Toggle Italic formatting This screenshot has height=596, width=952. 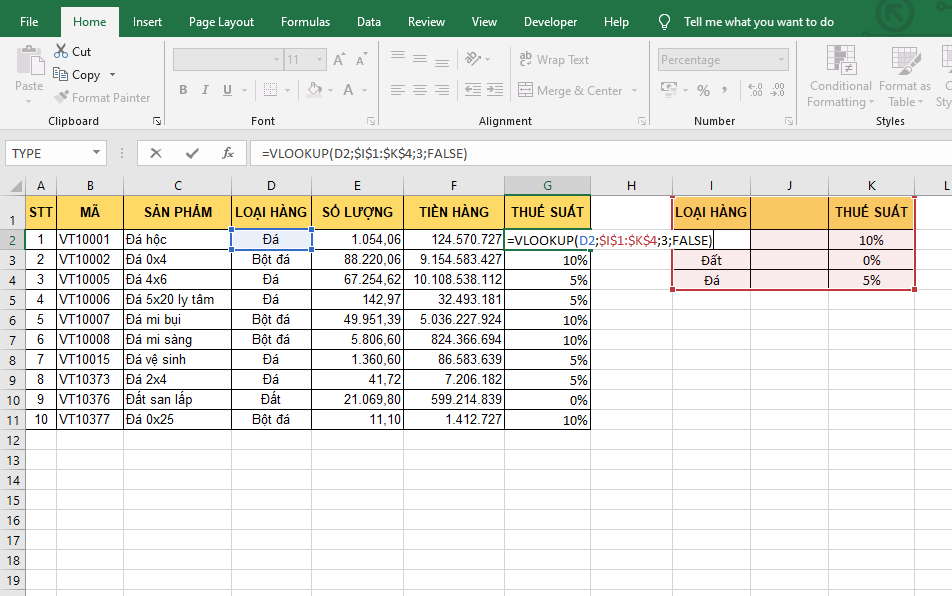(x=207, y=90)
